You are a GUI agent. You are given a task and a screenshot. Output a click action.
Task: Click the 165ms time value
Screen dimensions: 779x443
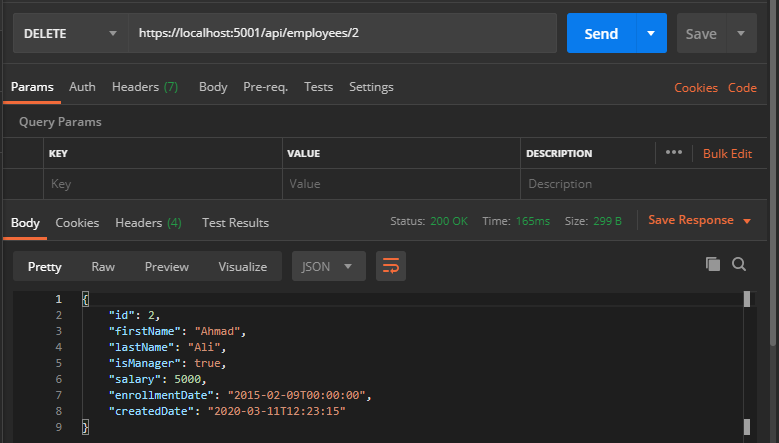533,221
